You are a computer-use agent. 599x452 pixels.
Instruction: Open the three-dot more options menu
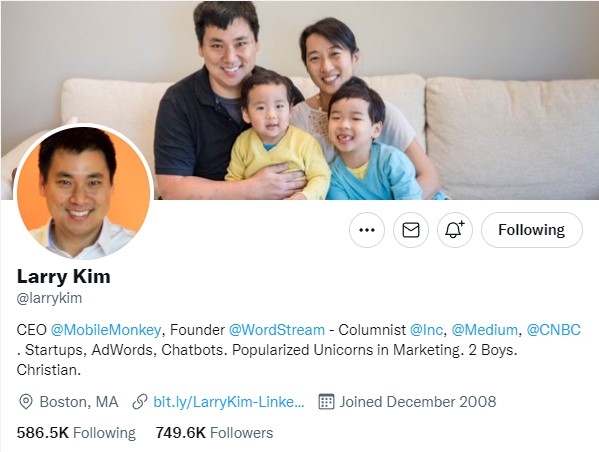[367, 230]
